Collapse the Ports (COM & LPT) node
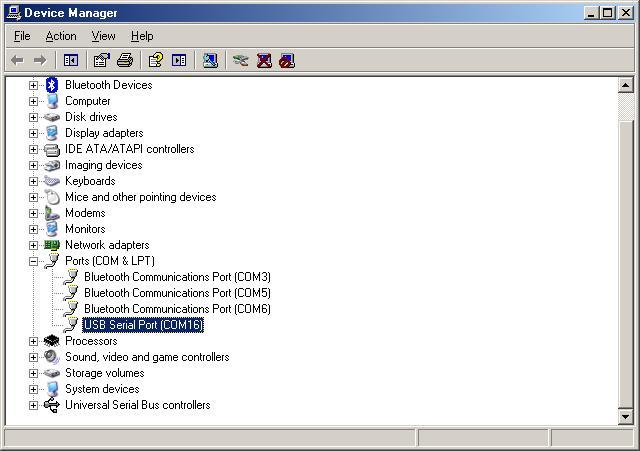The image size is (640, 451). [33, 261]
